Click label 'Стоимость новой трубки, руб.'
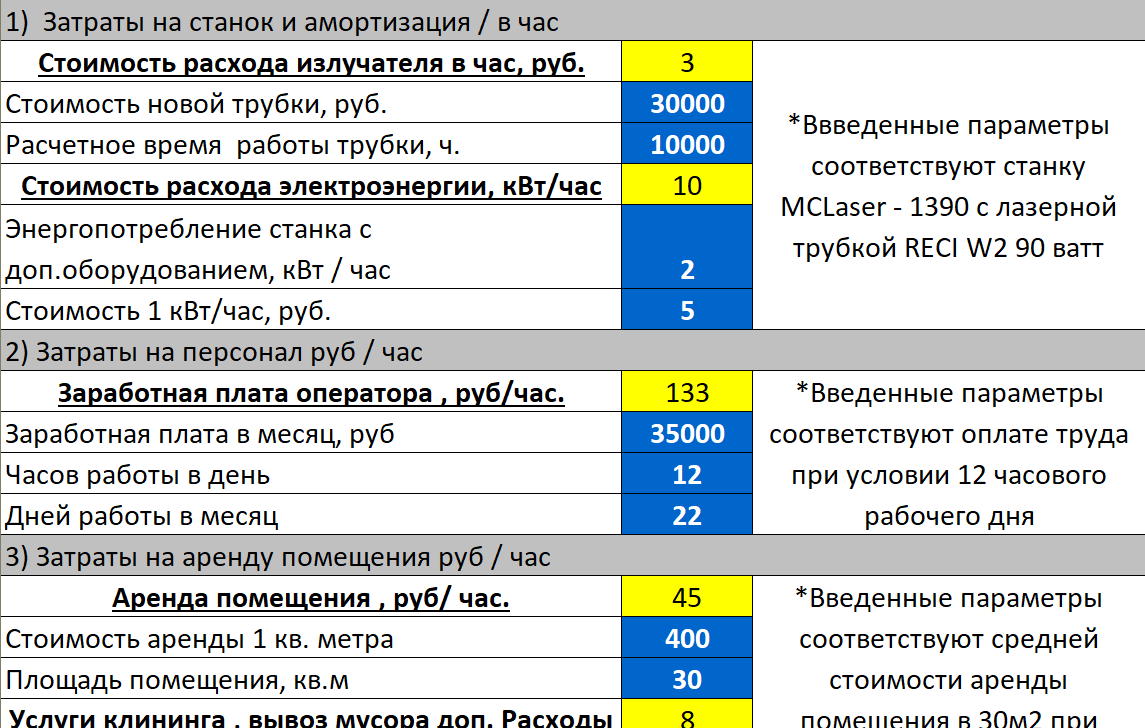The image size is (1145, 728). click(196, 104)
